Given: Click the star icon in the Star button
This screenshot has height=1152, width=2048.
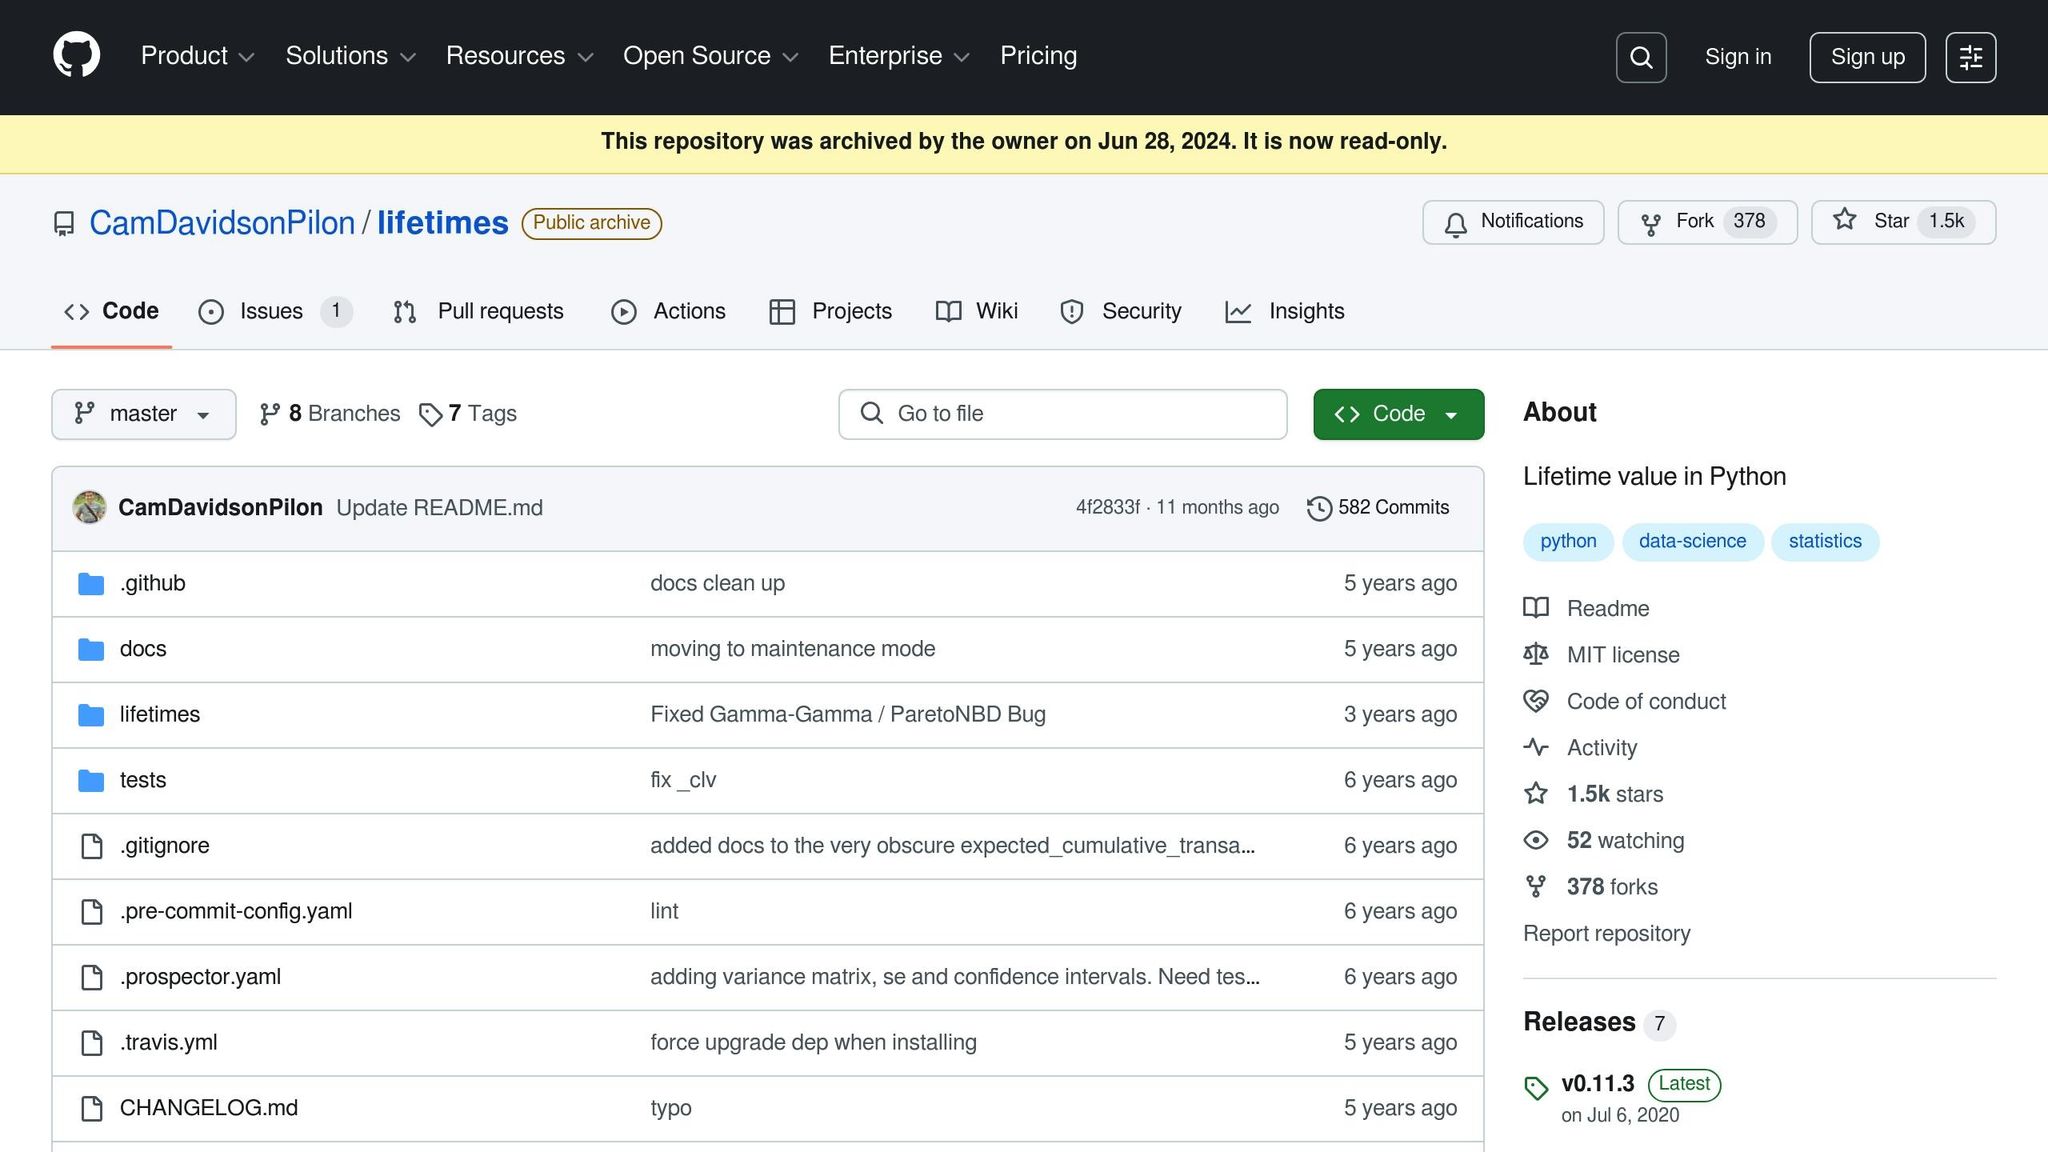Looking at the screenshot, I should [x=1845, y=220].
